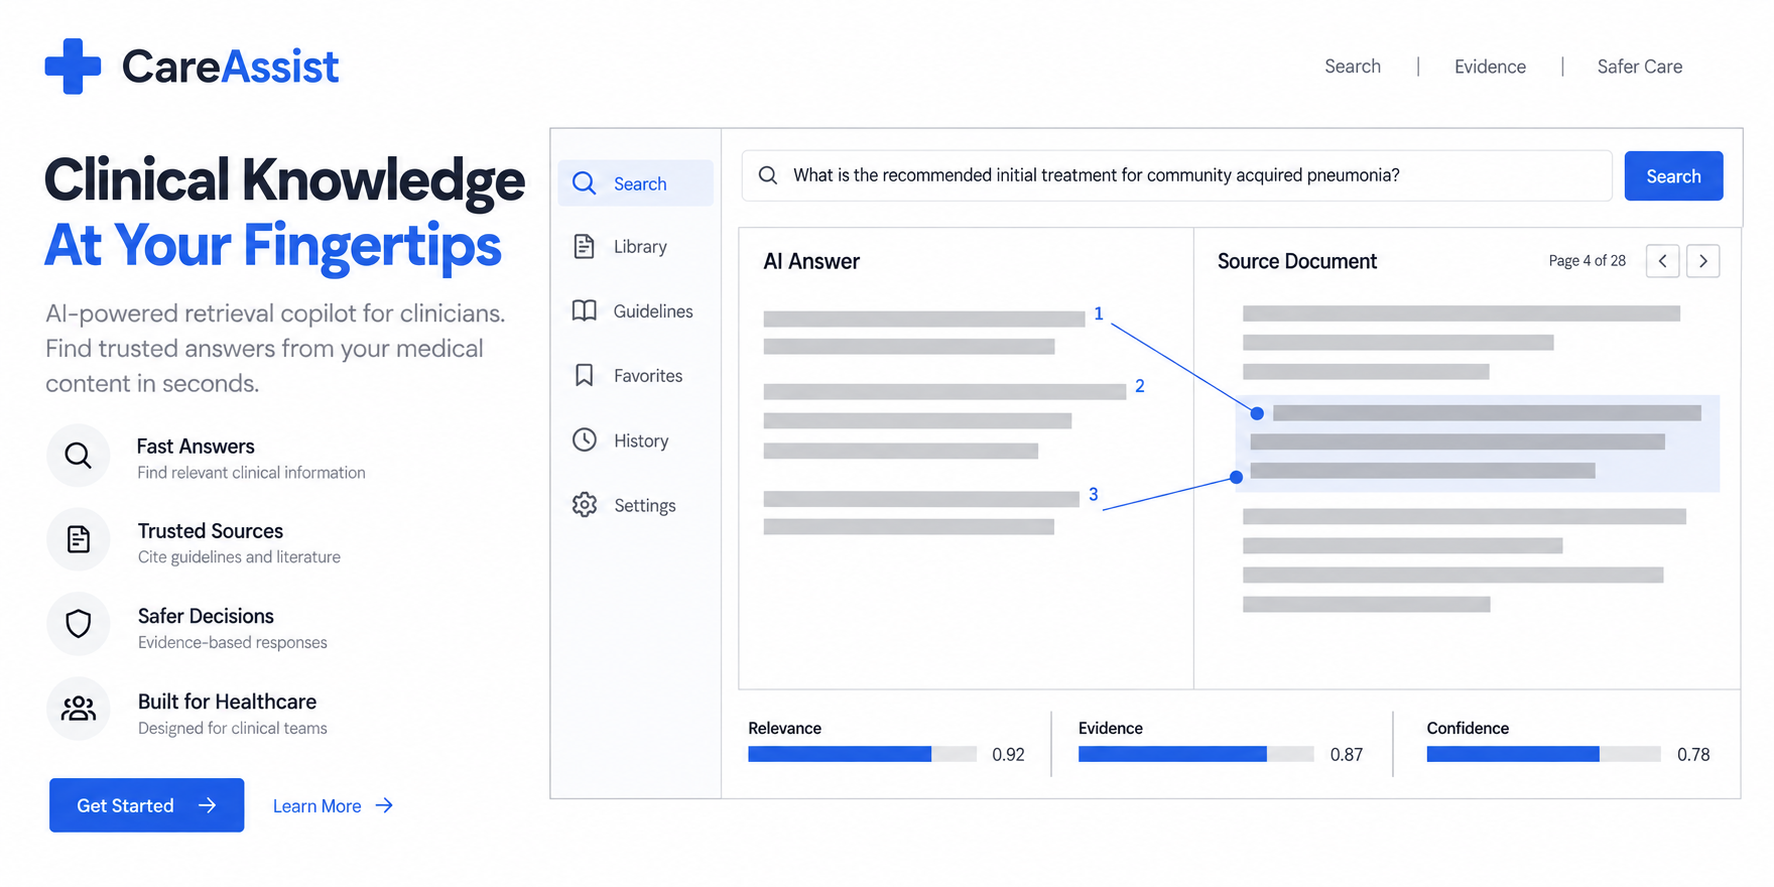Open the Safer Care navigation link

click(1640, 66)
